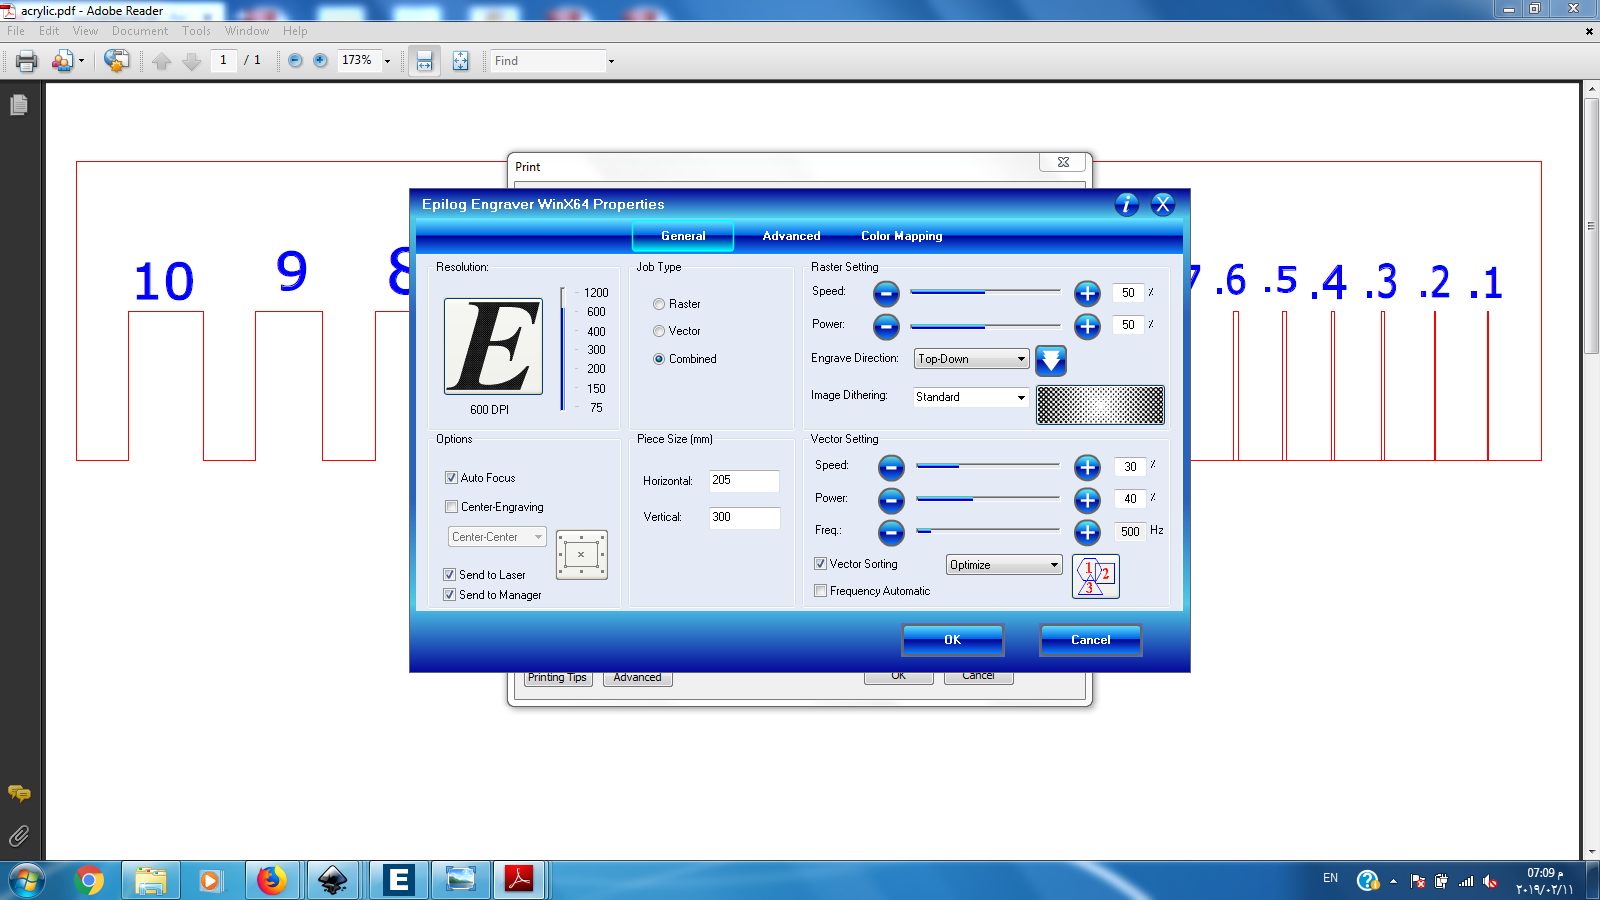Toggle the Send to Laser checkbox
Viewport: 1600px width, 900px height.
[449, 575]
